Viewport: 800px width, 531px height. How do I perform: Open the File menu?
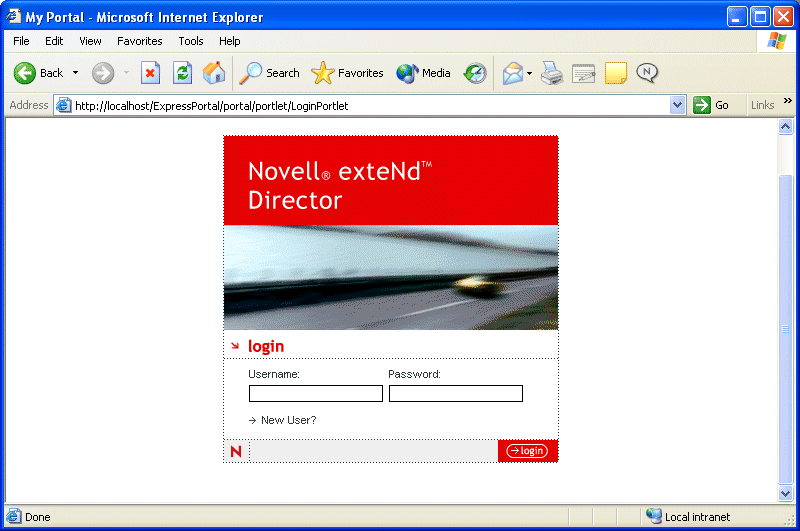(x=21, y=41)
